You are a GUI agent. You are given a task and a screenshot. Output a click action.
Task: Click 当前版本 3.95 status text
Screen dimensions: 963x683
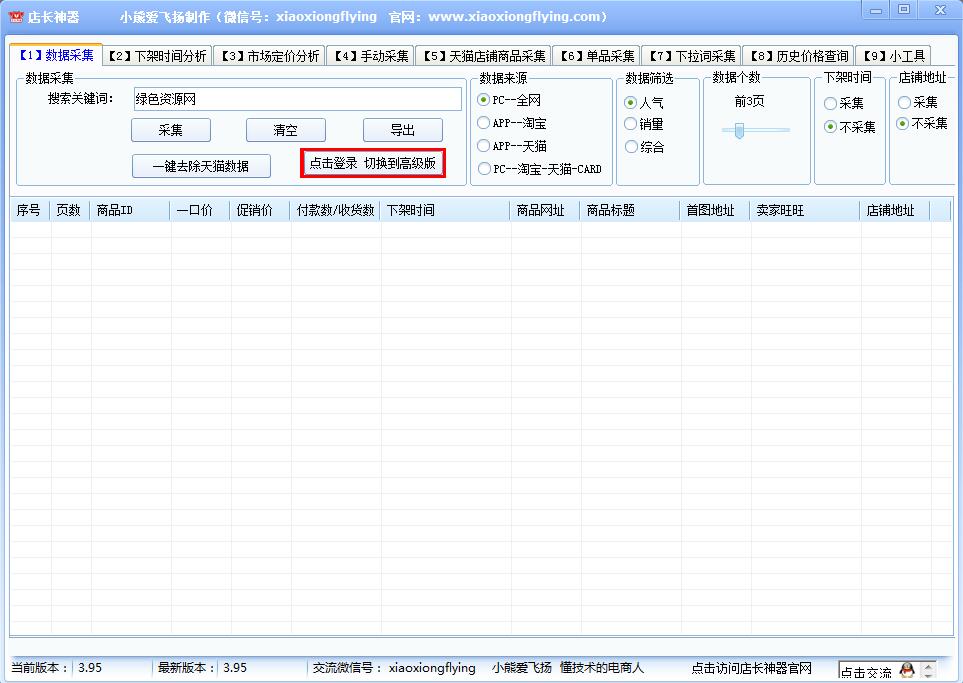(x=57, y=668)
